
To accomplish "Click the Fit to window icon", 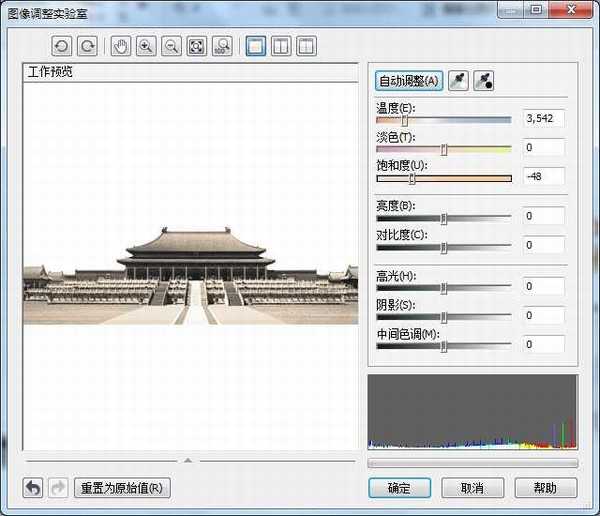I will point(197,46).
